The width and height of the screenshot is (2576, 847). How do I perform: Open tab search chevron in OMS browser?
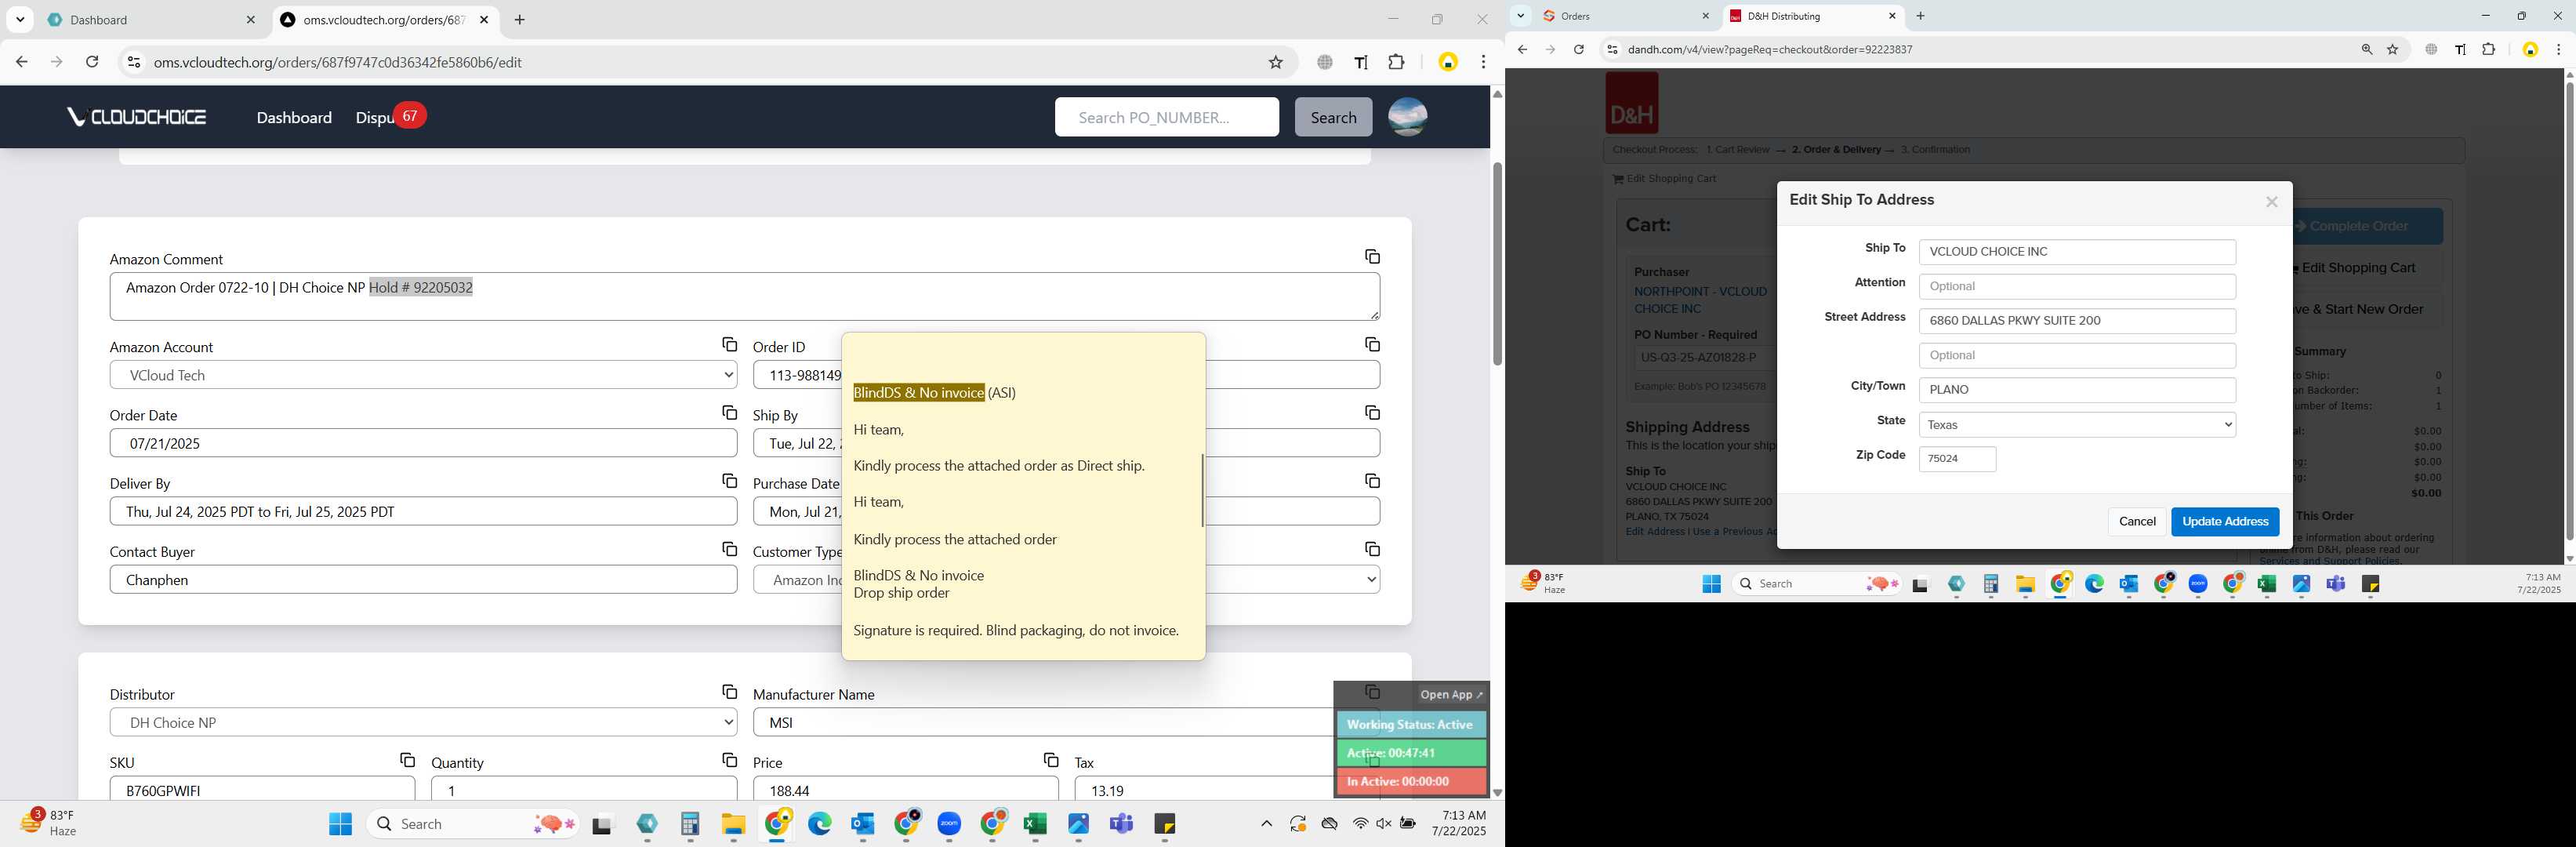point(20,20)
